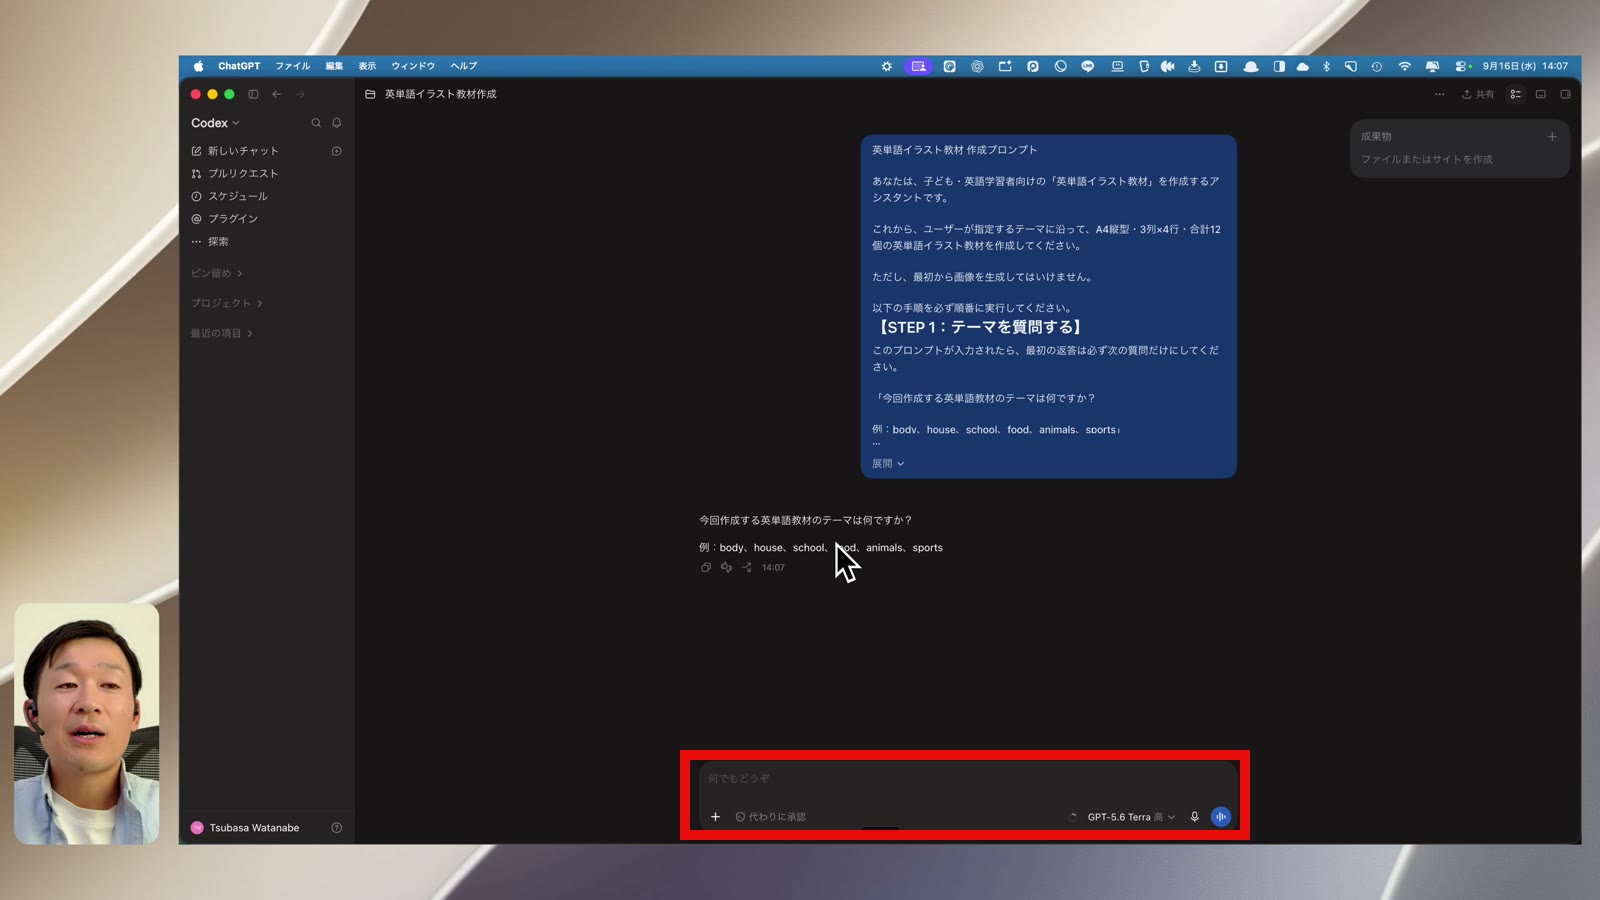Expand the 最近の項目 section
Viewport: 1600px width, 900px height.
pos(222,333)
